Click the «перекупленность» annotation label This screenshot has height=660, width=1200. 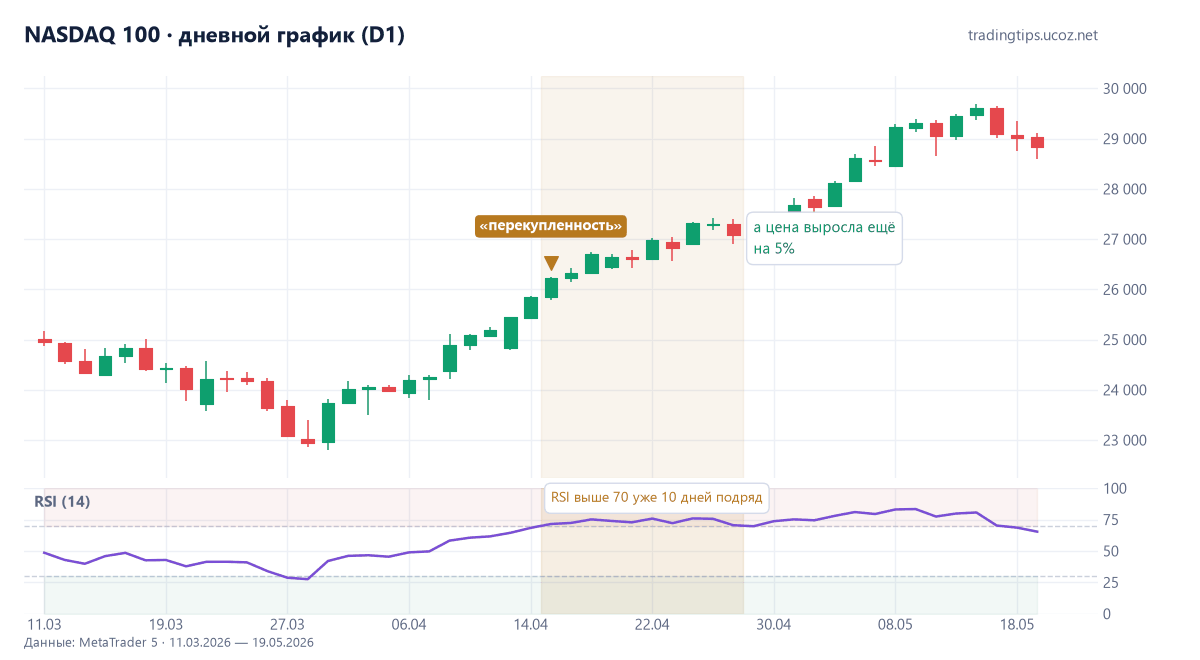tap(551, 227)
